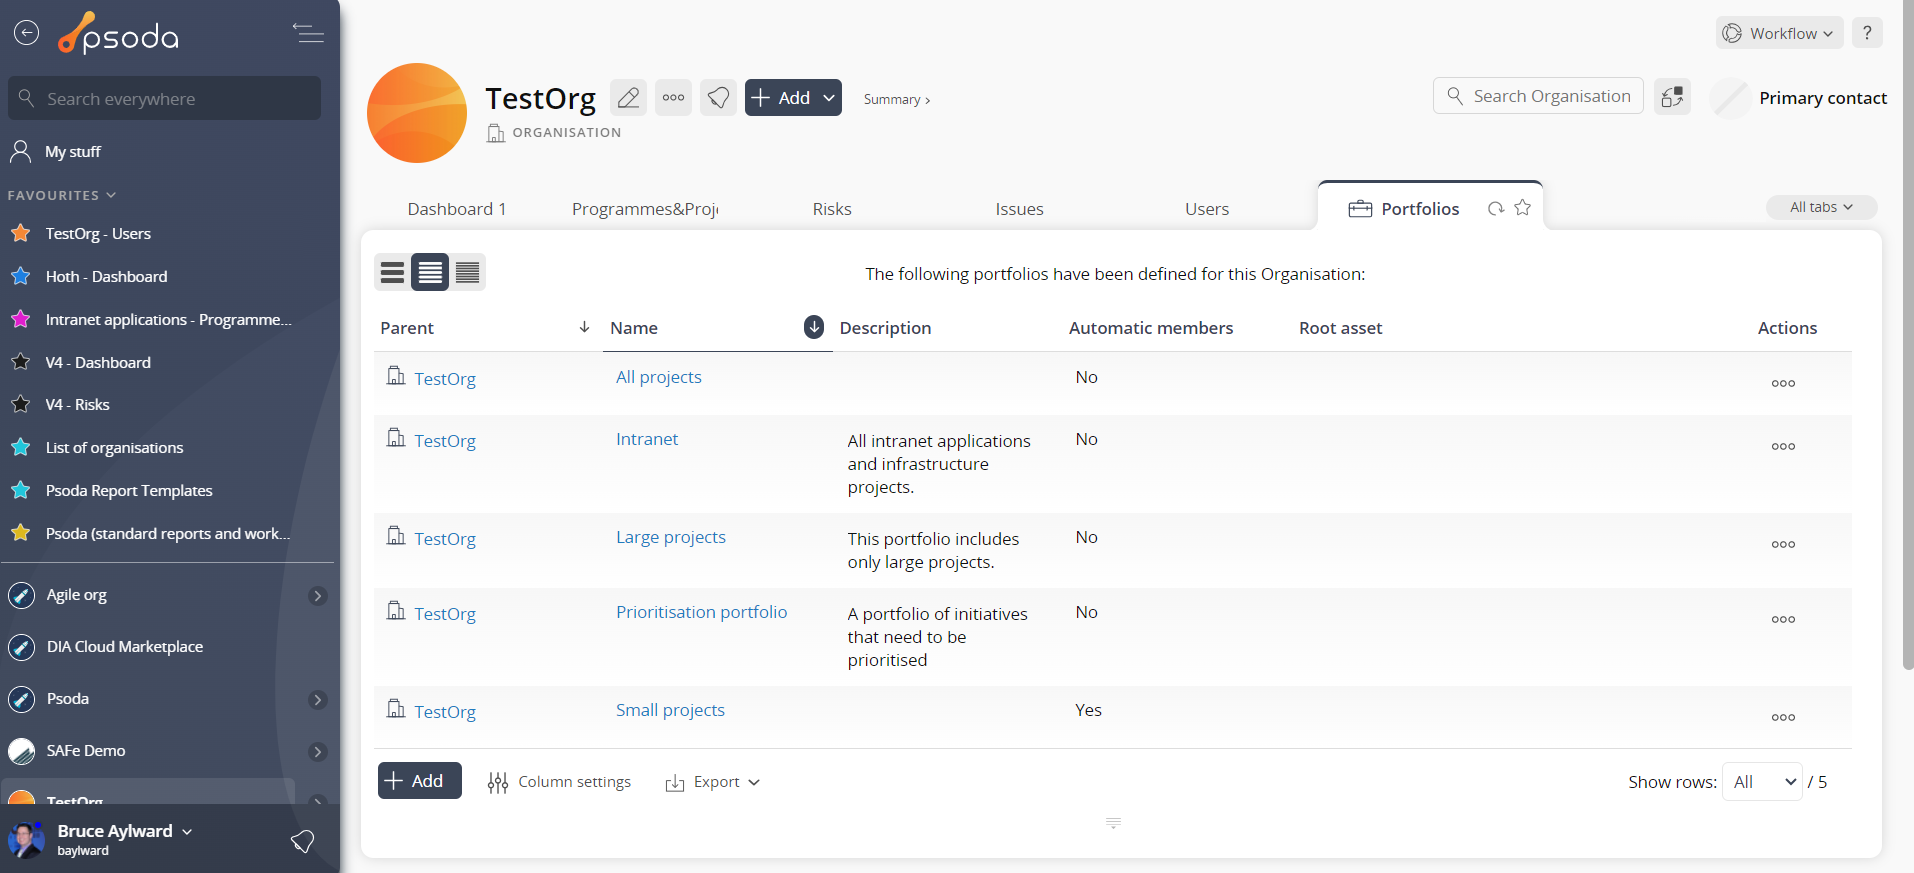This screenshot has height=873, width=1914.
Task: Collapse the sidebar menu icon
Action: click(308, 33)
